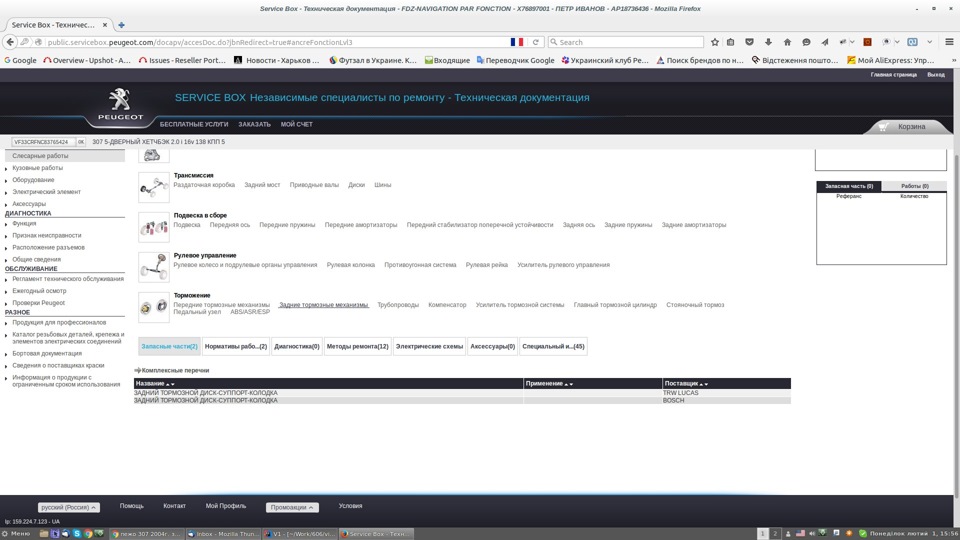Click the Трансмиссия section thumbnail
Image resolution: width=960 pixels, height=540 pixels.
click(153, 187)
